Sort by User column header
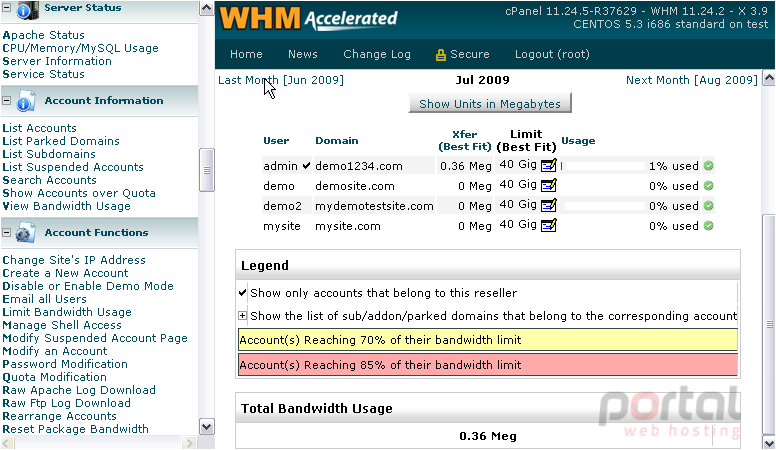The height and width of the screenshot is (450, 776). coord(276,141)
